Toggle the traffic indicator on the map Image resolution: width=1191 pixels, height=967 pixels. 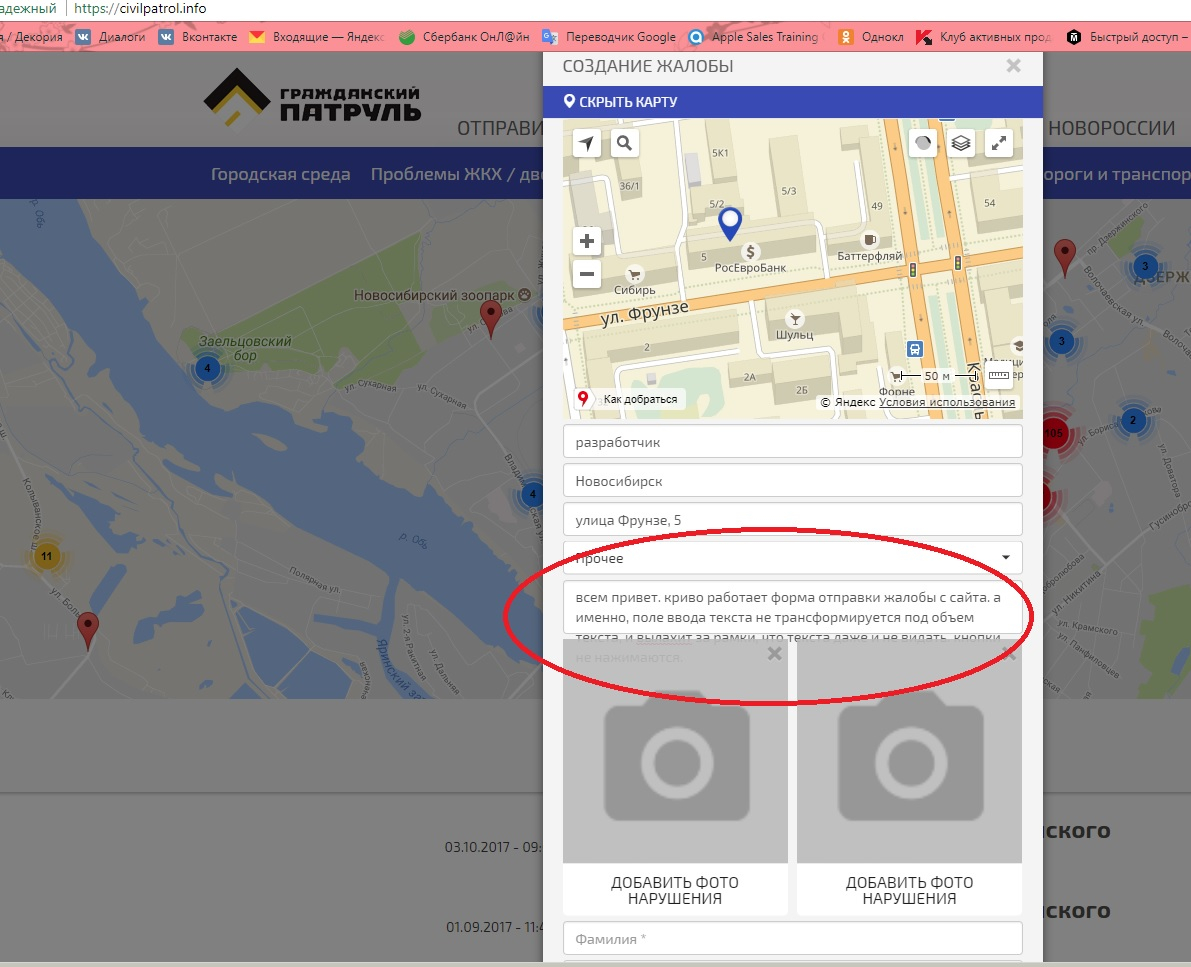tap(923, 143)
